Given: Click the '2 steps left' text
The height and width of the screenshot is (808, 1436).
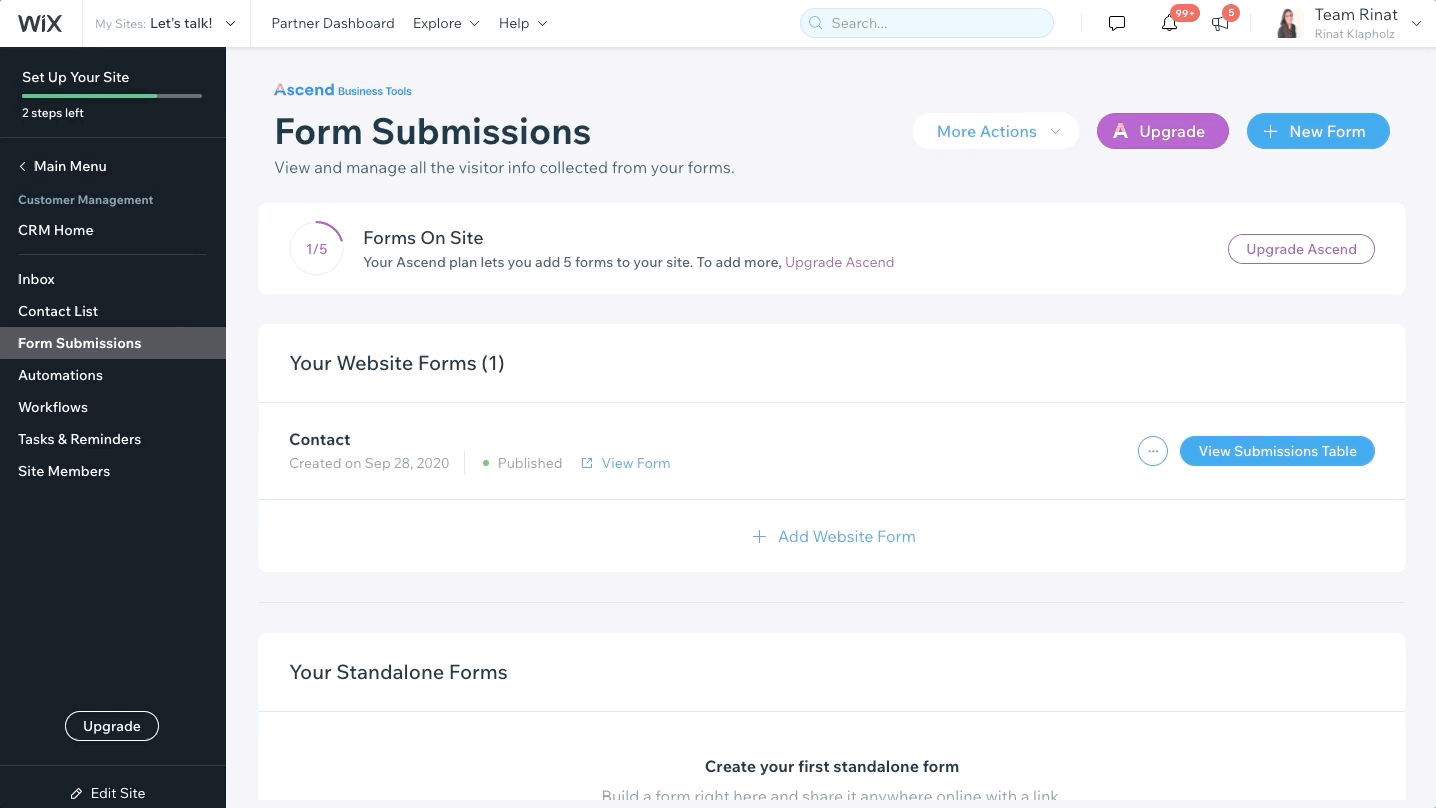Looking at the screenshot, I should pos(53,113).
